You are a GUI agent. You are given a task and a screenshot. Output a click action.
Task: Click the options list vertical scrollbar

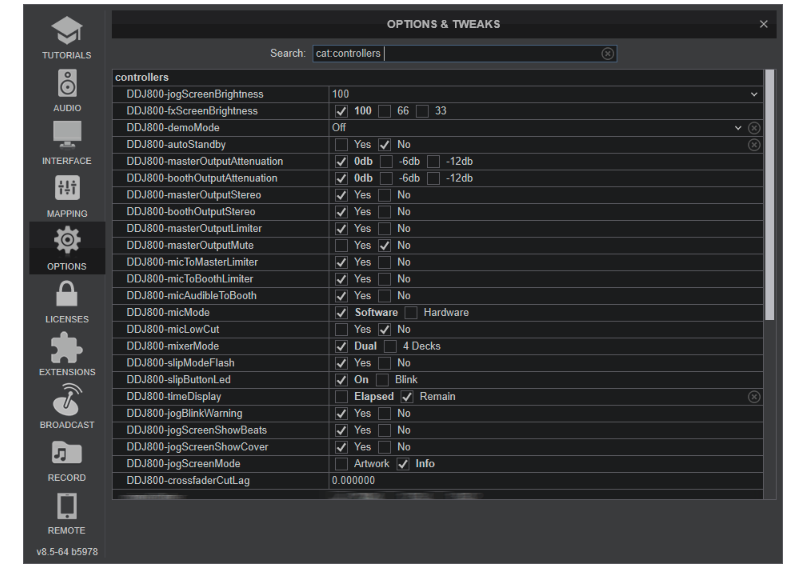click(x=769, y=195)
